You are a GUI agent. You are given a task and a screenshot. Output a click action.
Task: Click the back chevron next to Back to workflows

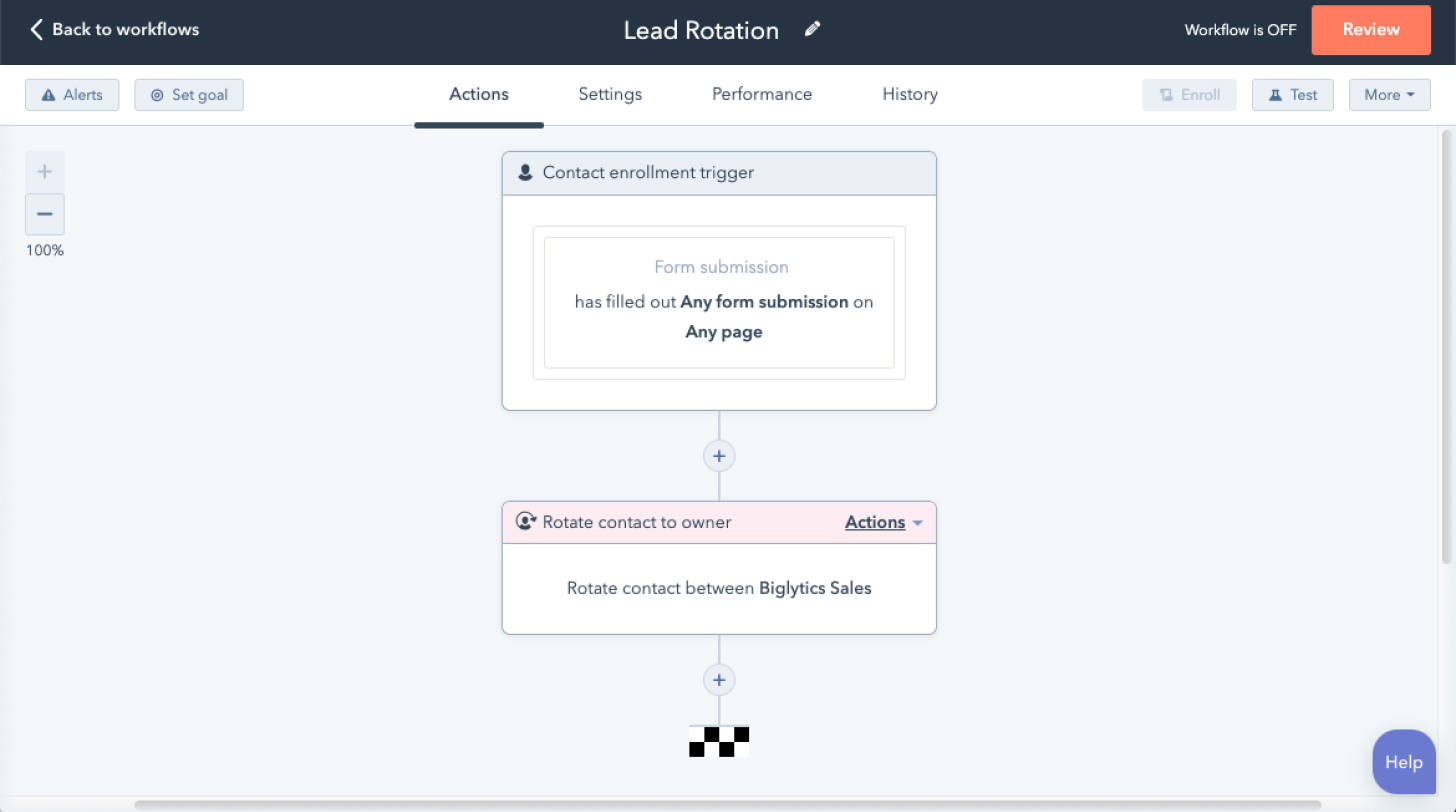tap(36, 29)
